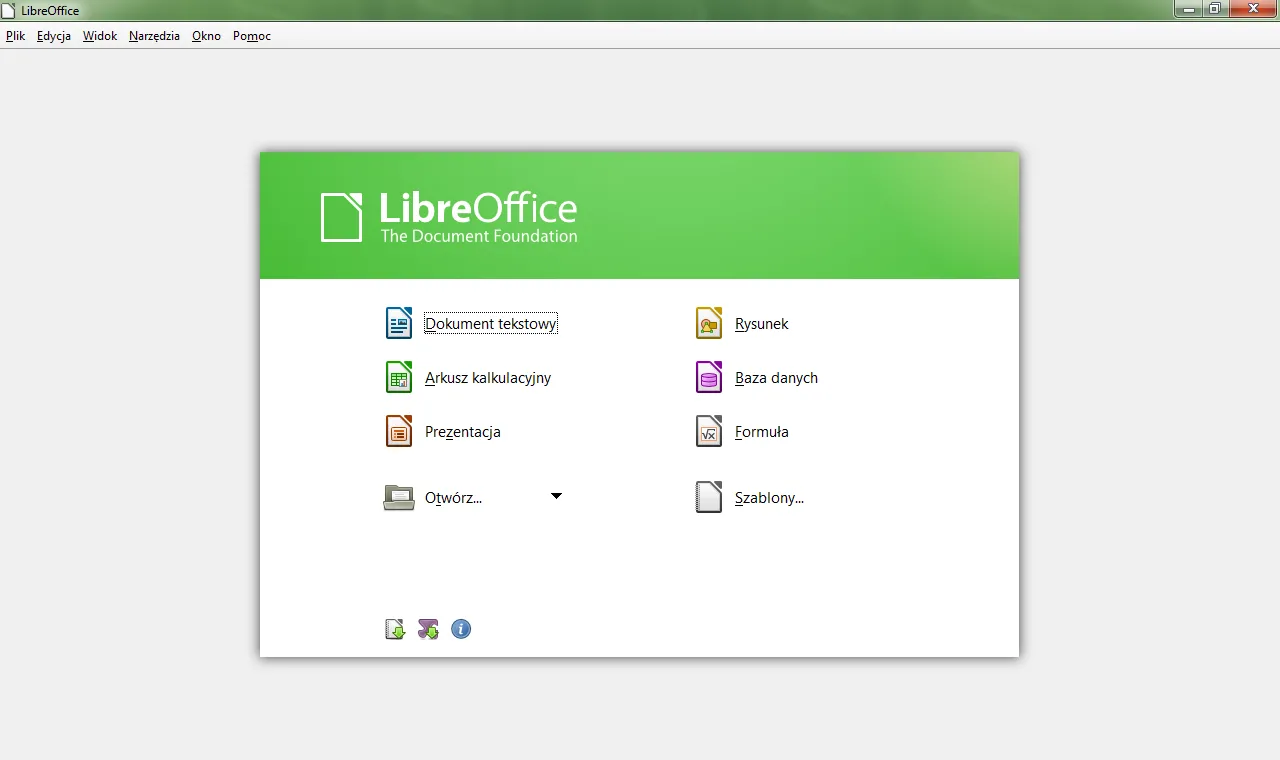This screenshot has width=1280, height=760.
Task: Expand the recent documents arrow beside Otwórz
Action: click(557, 496)
